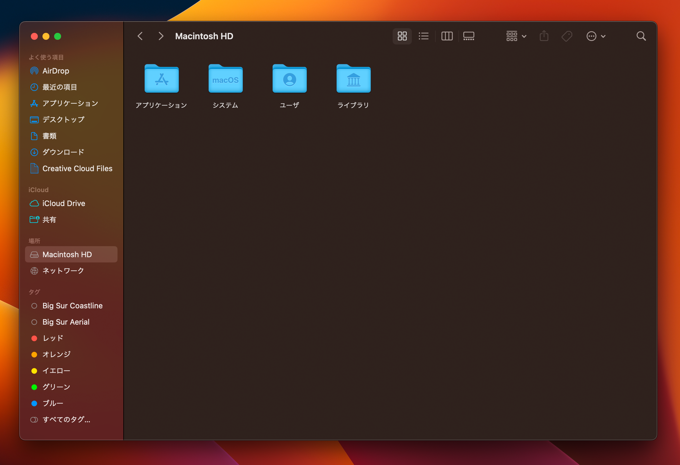Filter by Big Sur Aerial tag

pos(71,322)
